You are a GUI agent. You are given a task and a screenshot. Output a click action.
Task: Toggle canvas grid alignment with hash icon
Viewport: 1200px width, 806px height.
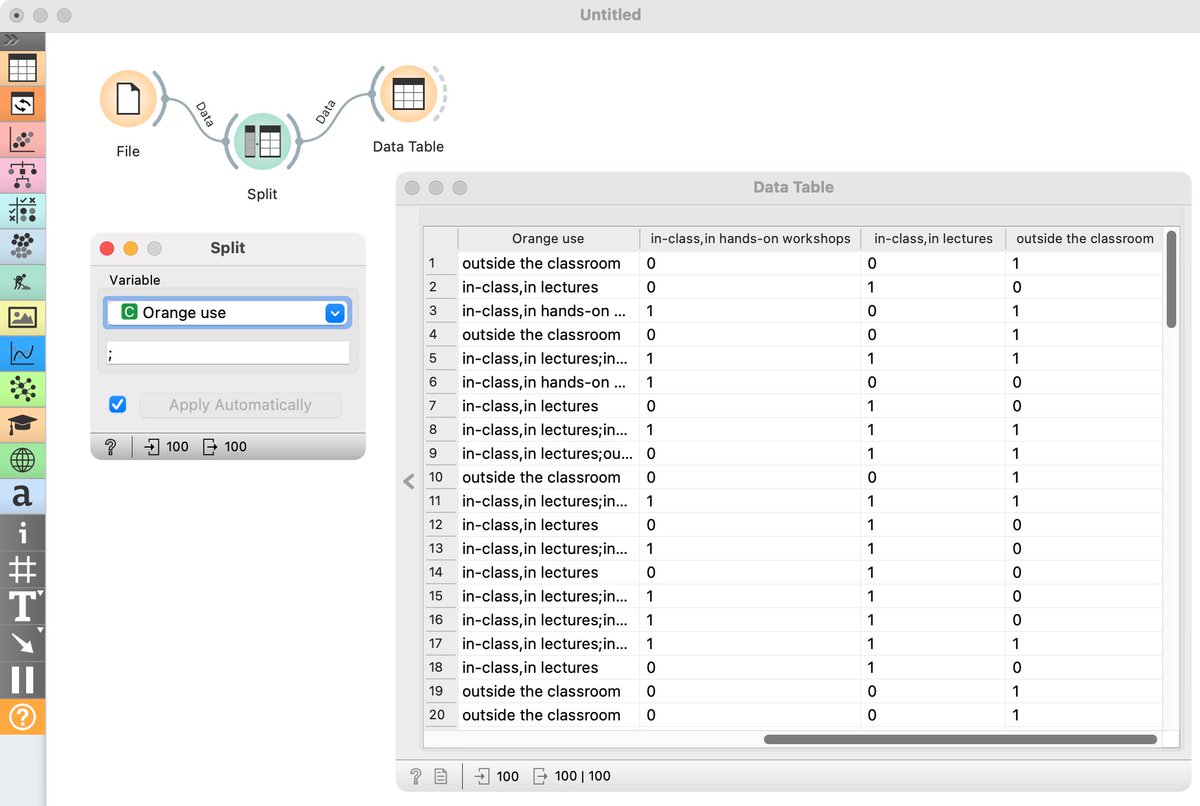[22, 569]
